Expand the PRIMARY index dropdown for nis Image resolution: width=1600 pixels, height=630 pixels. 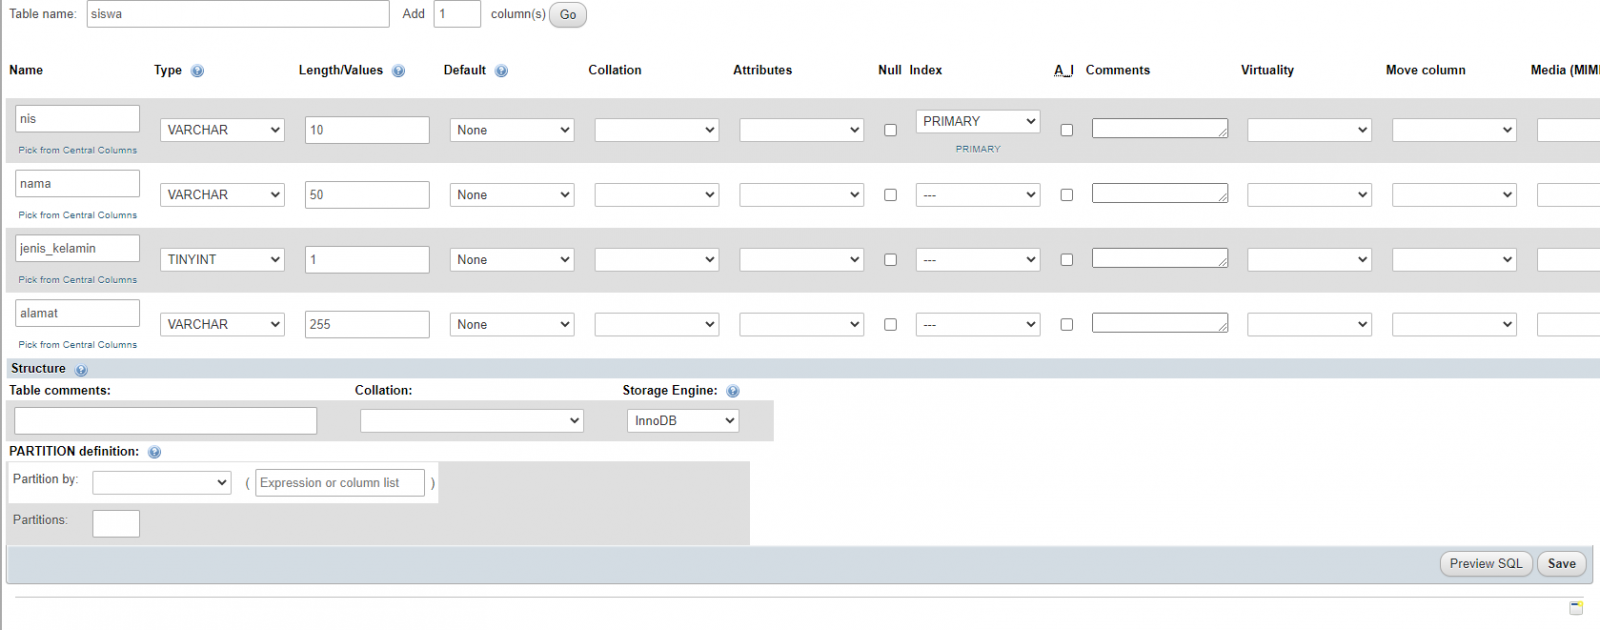[x=978, y=121]
